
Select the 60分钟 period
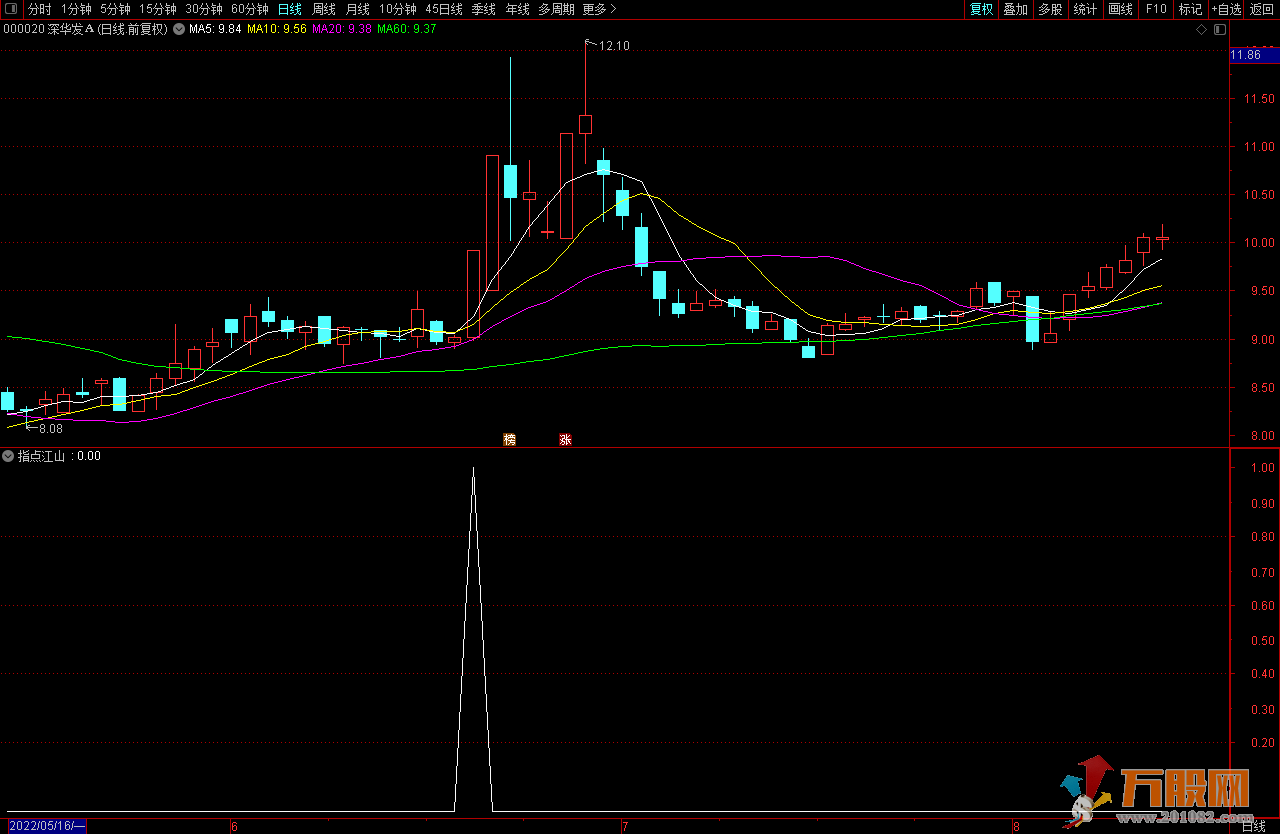[x=249, y=9]
